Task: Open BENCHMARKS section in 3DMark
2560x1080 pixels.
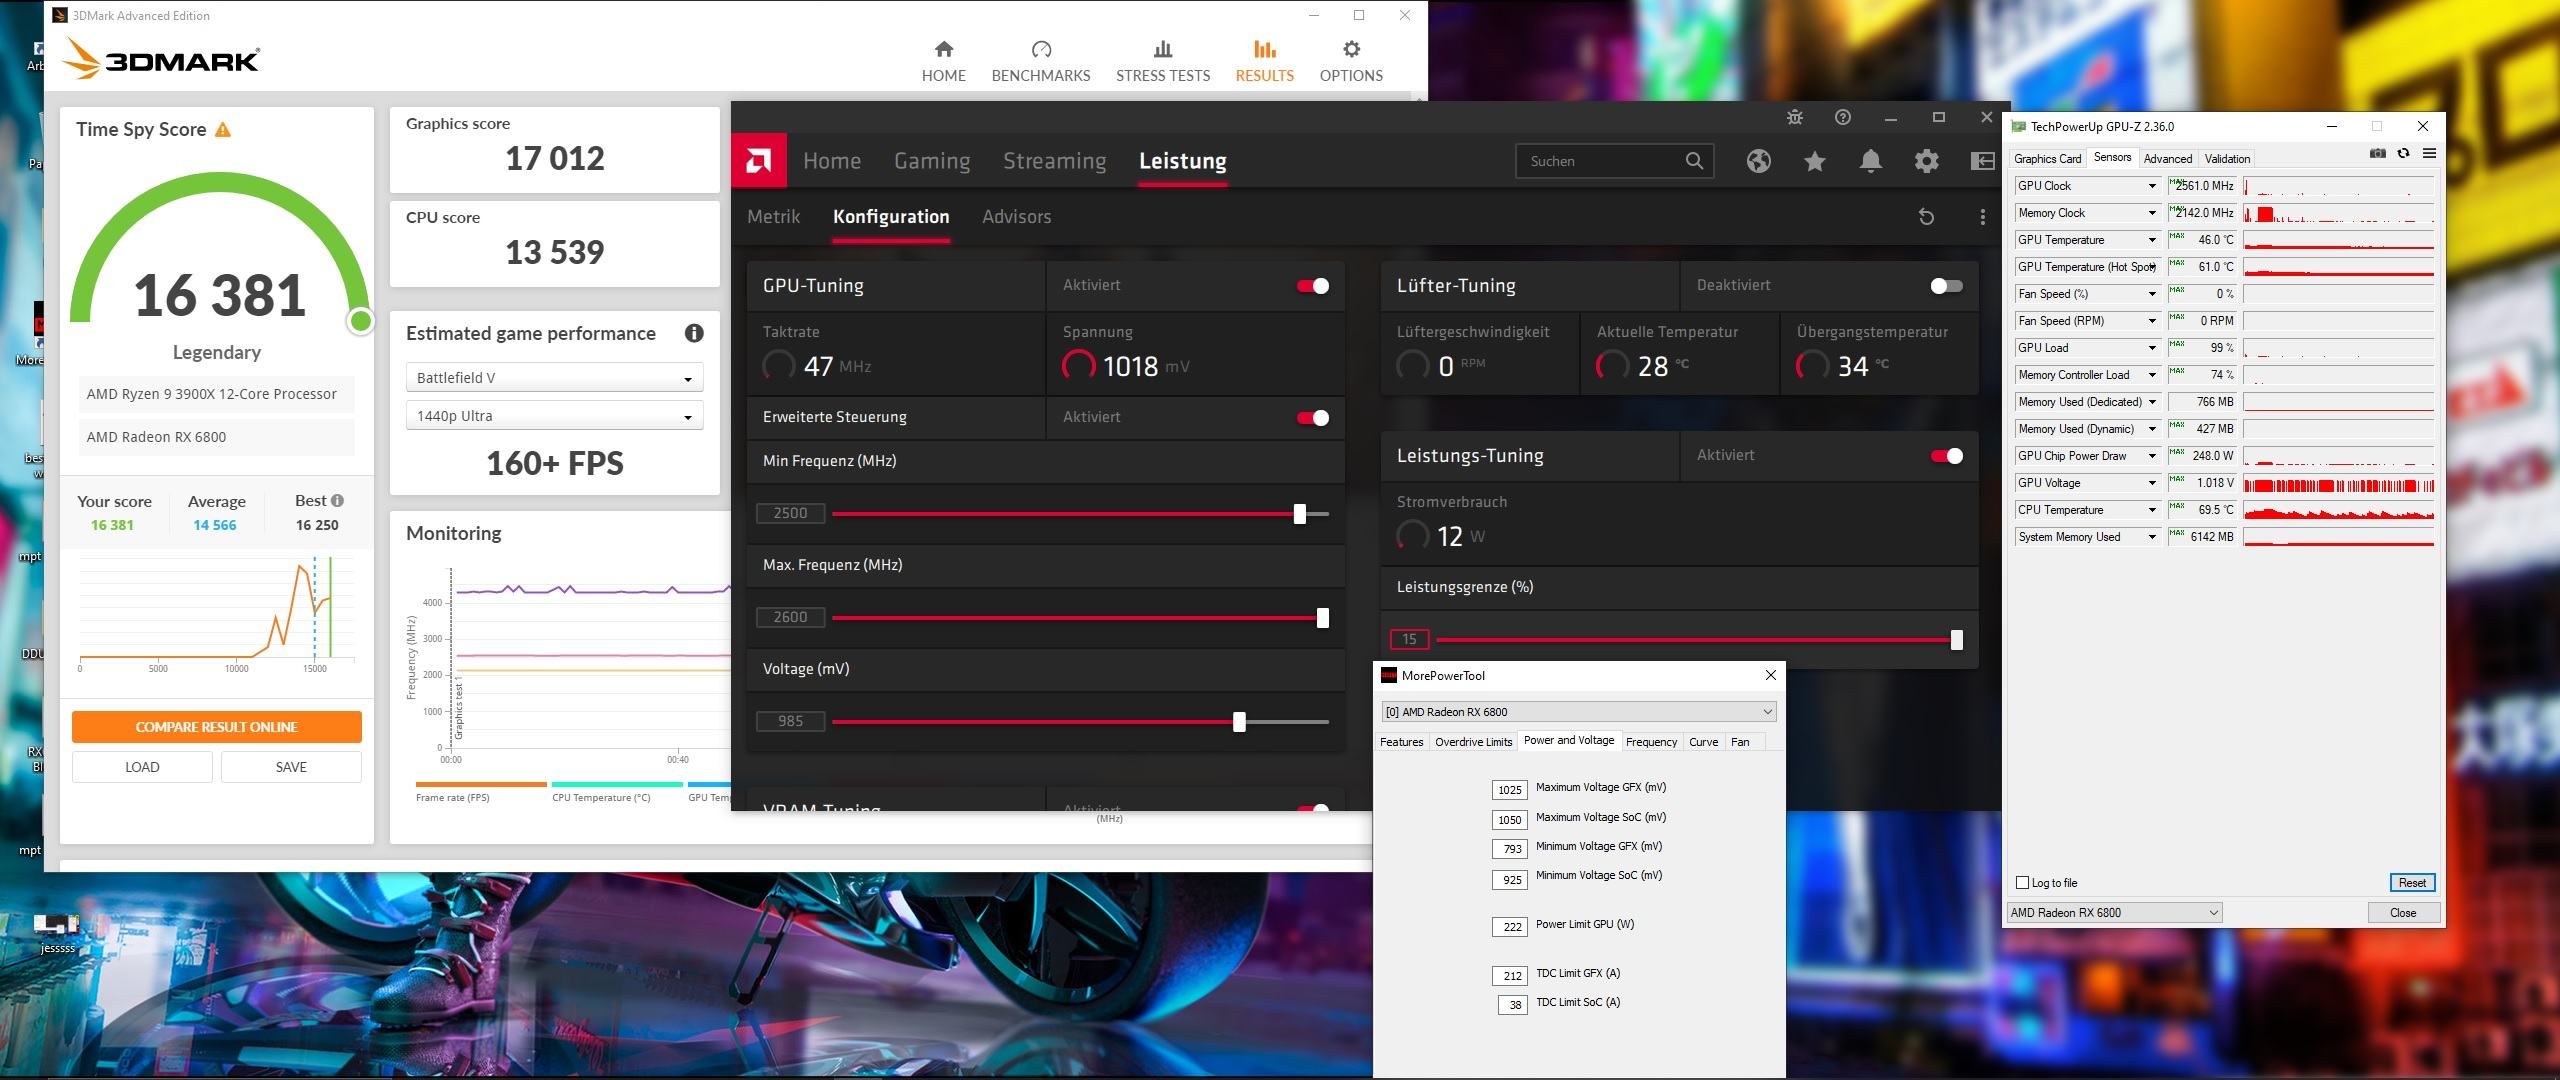Action: tap(1040, 61)
